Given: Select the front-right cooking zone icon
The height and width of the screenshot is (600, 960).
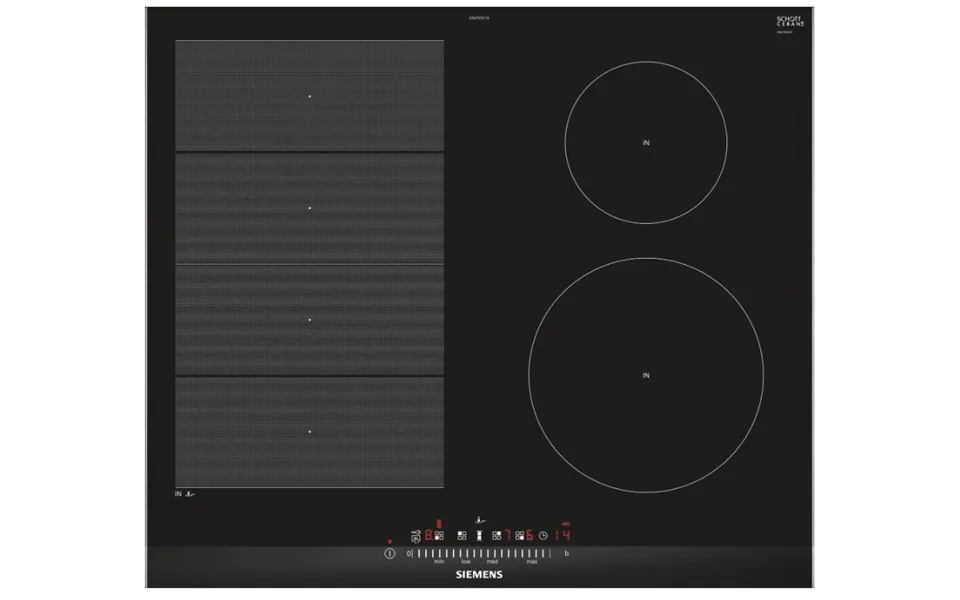Looking at the screenshot, I should (x=520, y=536).
